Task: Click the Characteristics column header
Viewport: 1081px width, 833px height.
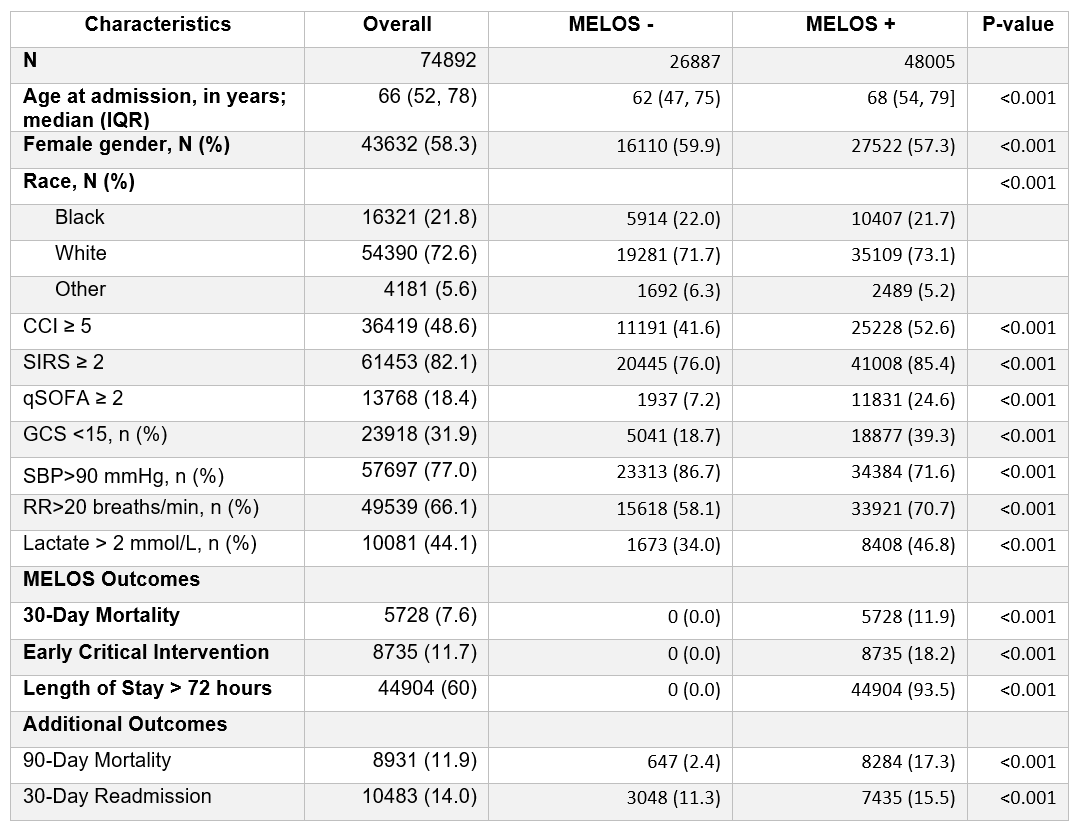Action: 158,24
